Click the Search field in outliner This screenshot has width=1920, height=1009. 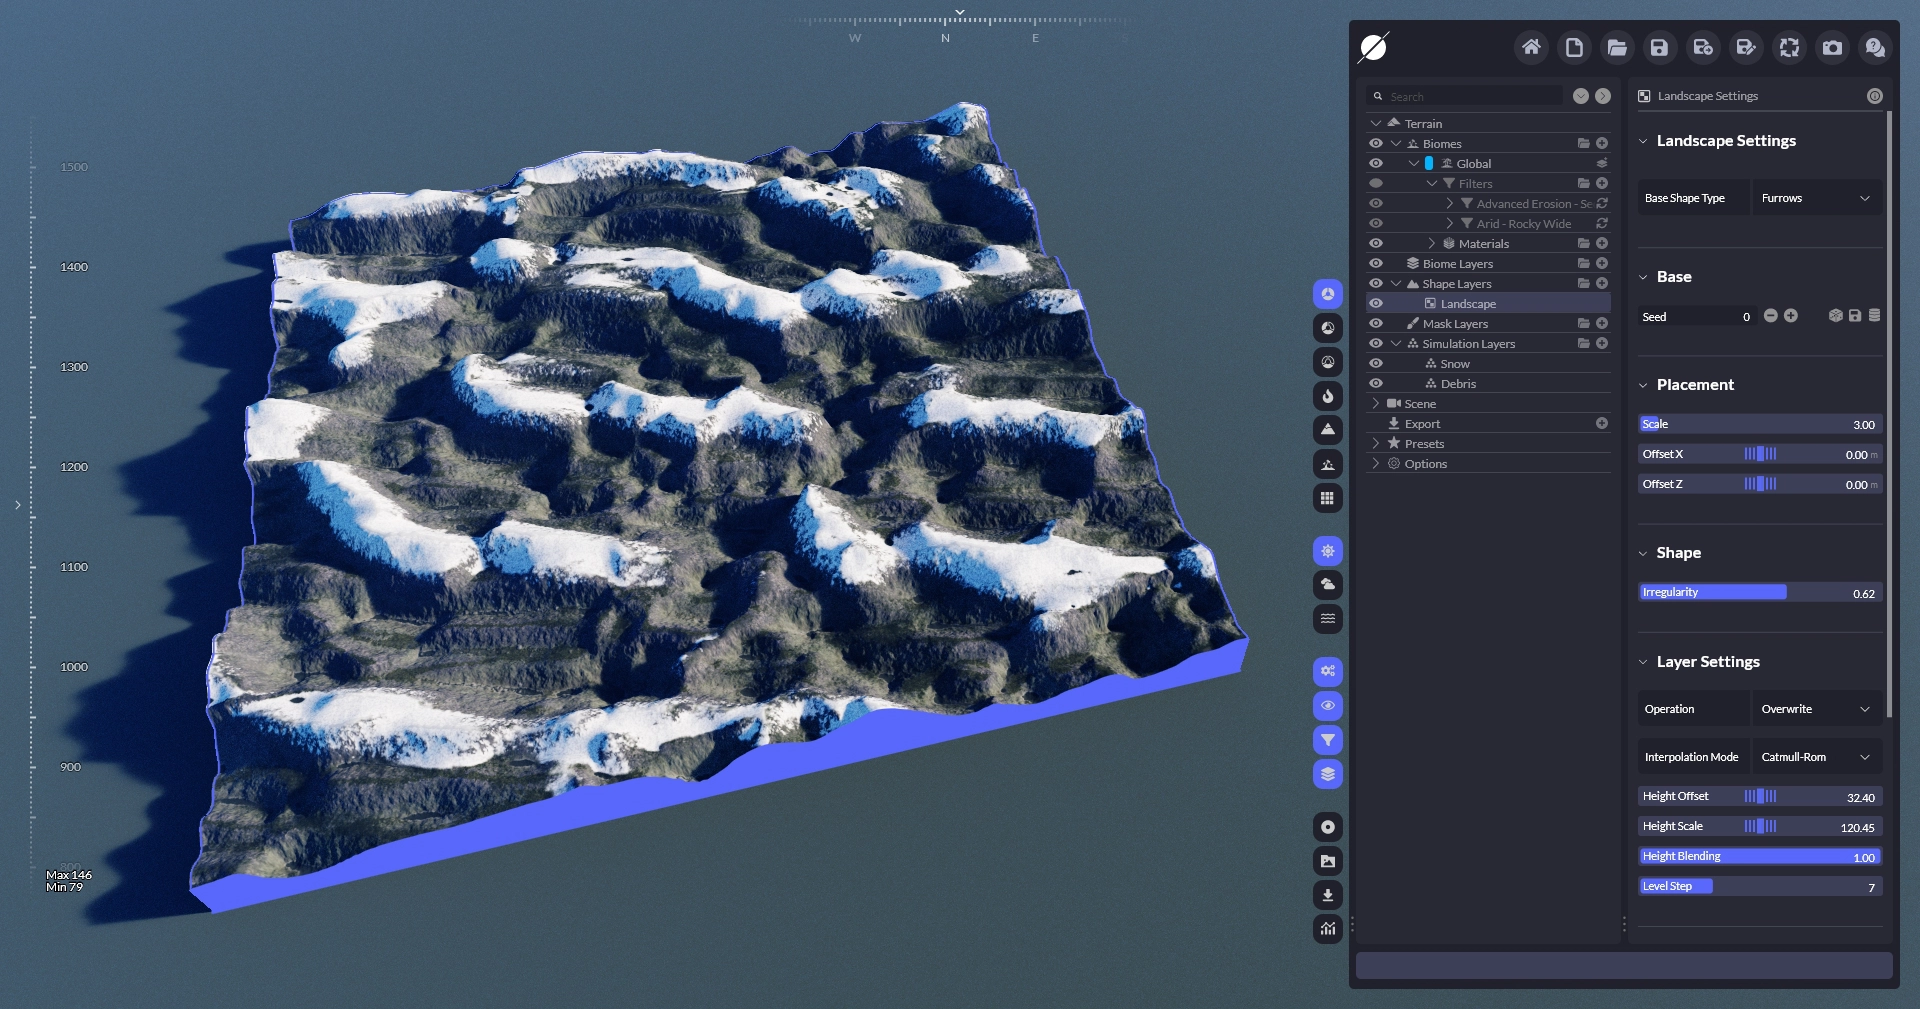[x=1470, y=97]
